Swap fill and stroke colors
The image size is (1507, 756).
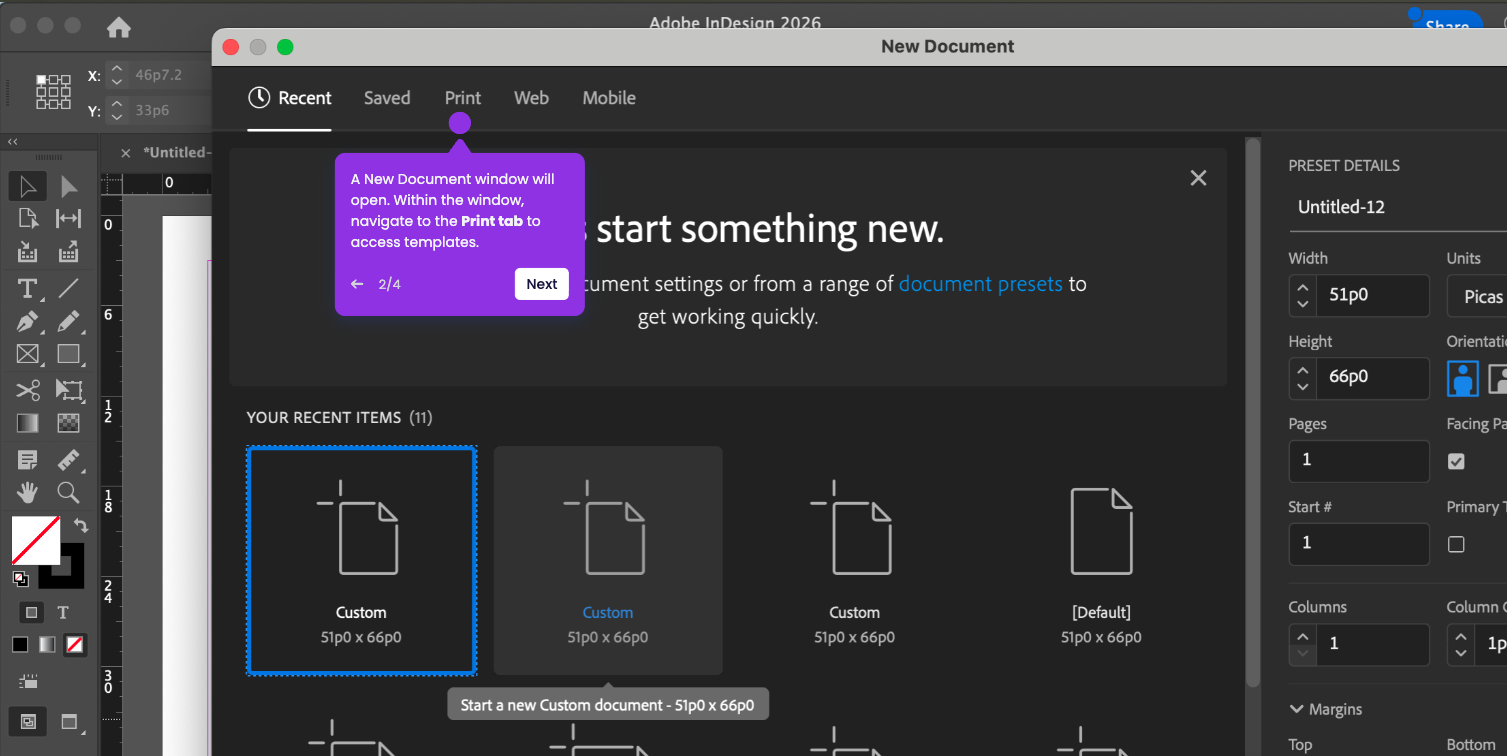(x=81, y=524)
